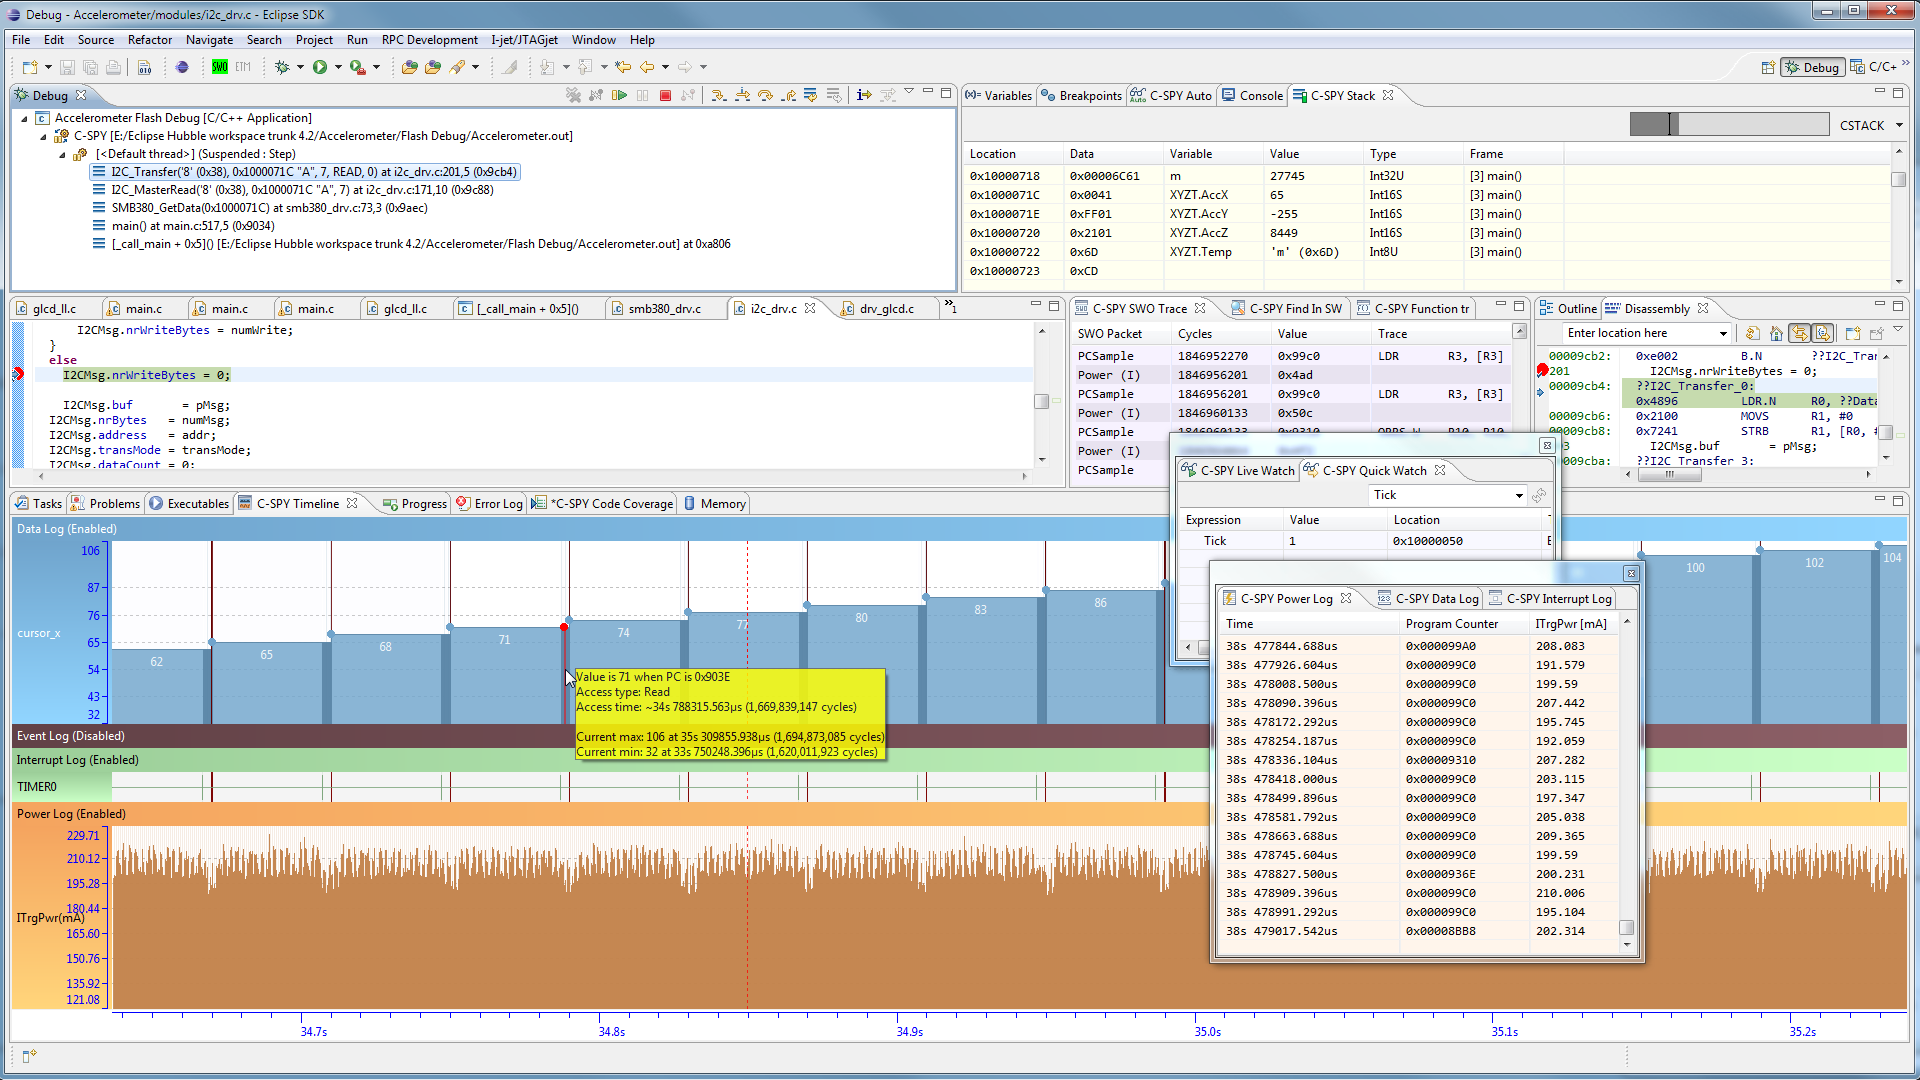Click the refresh icon in Quick Watch
Viewport: 1920px width, 1080px height.
1539,495
